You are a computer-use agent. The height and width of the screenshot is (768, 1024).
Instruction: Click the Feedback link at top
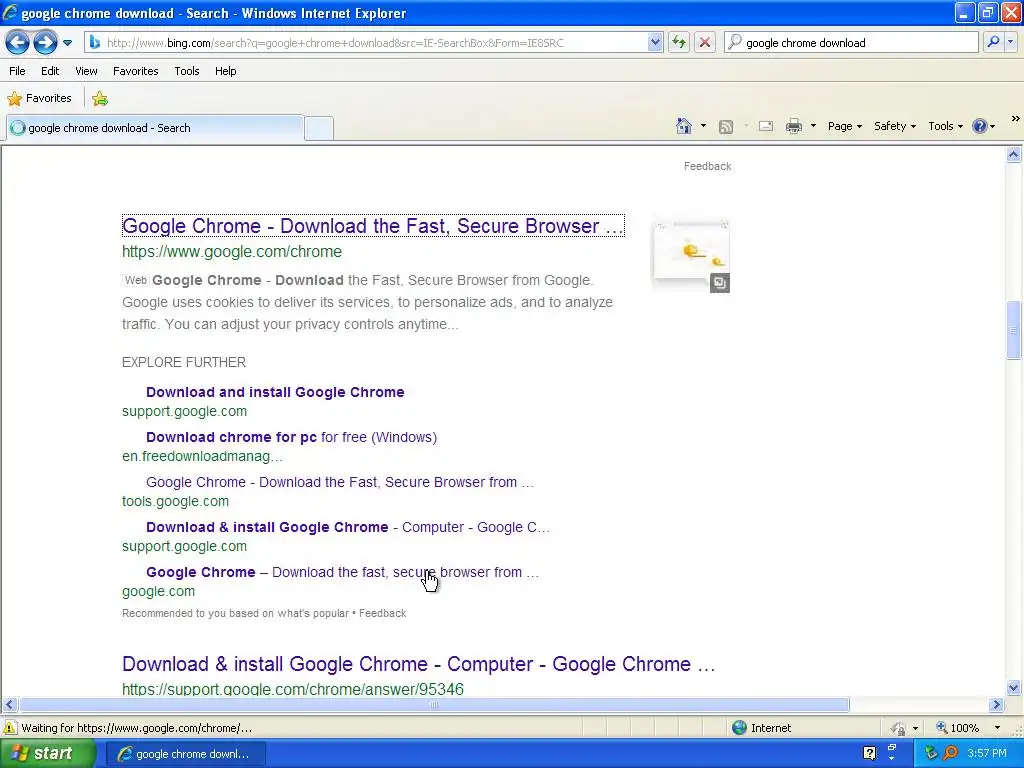(707, 167)
